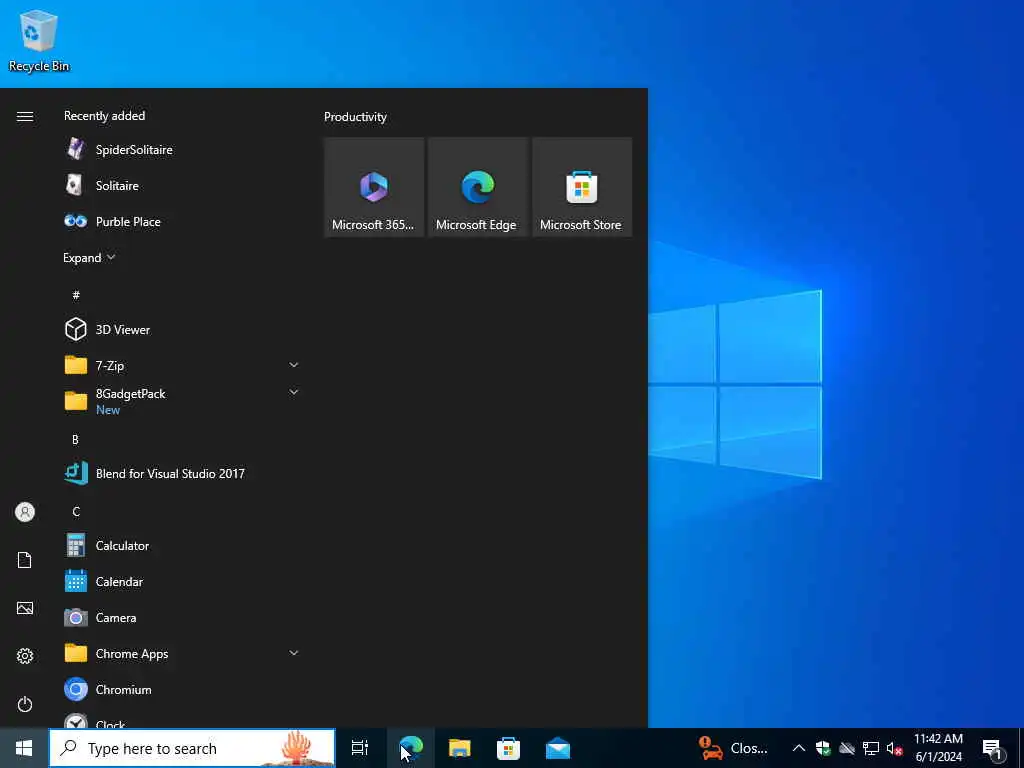The height and width of the screenshot is (768, 1024).
Task: Open Settings gear in Start sidebar
Action: (x=25, y=656)
